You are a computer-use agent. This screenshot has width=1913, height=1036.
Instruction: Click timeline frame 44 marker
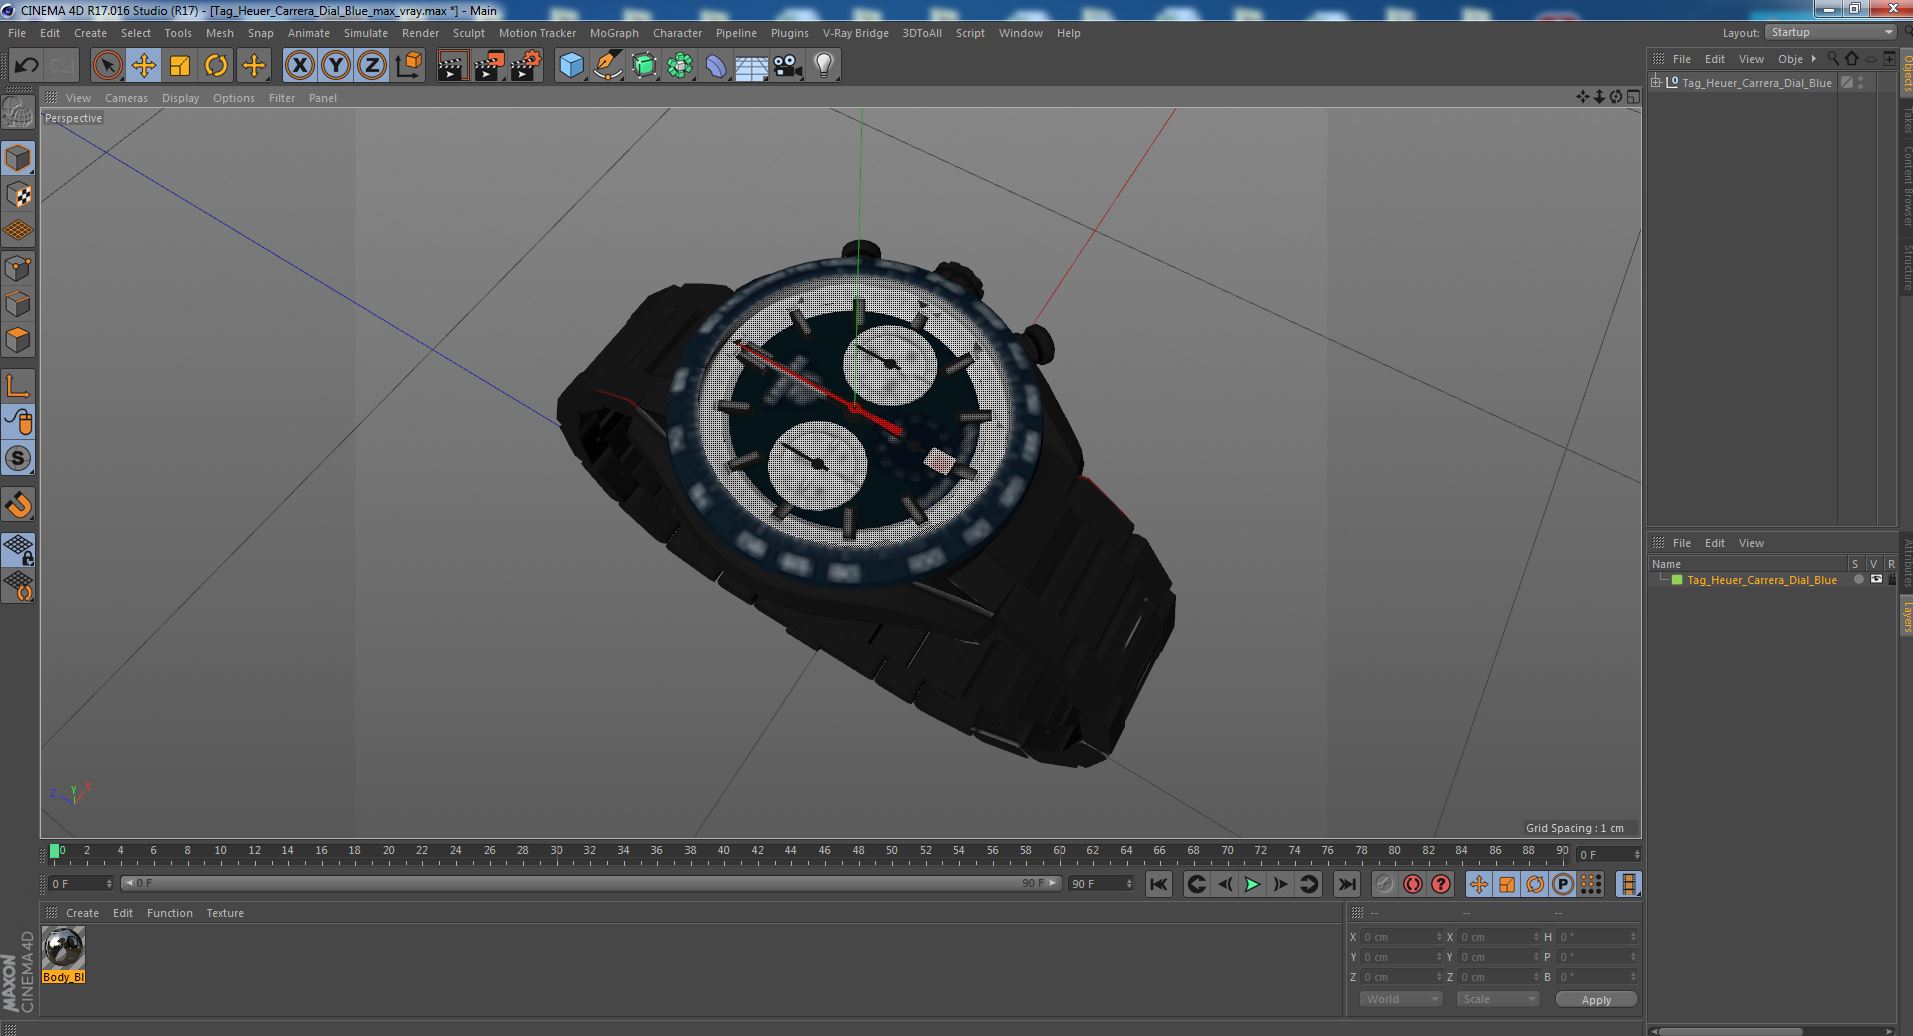(x=790, y=852)
